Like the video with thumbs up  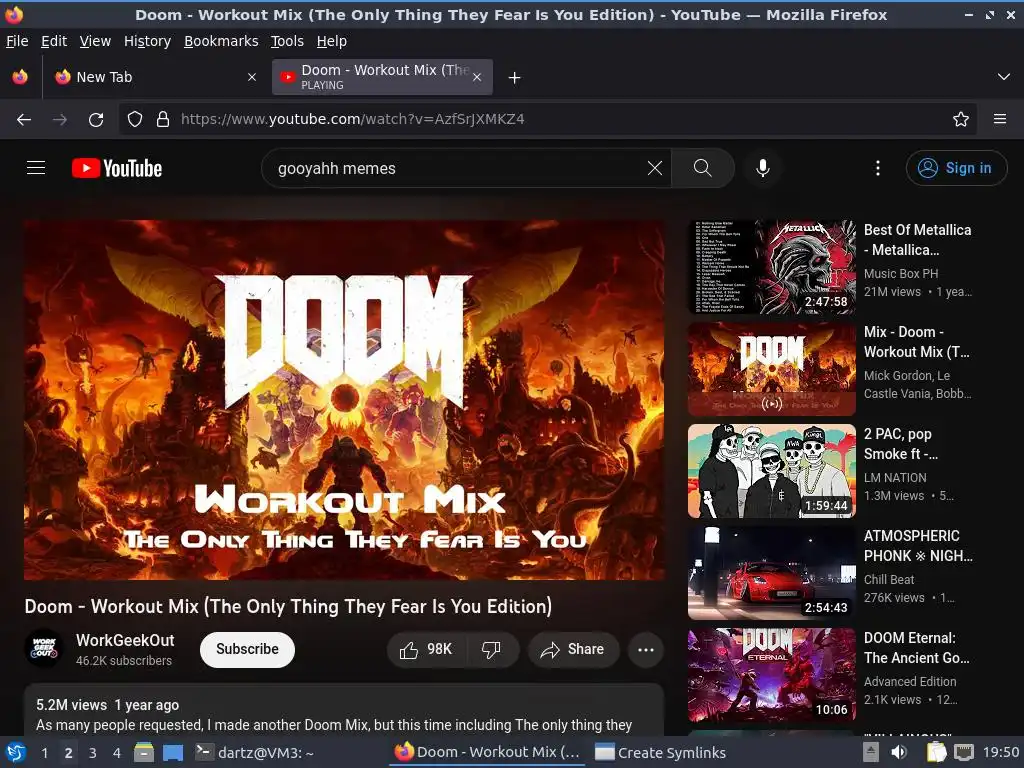[x=426, y=650]
